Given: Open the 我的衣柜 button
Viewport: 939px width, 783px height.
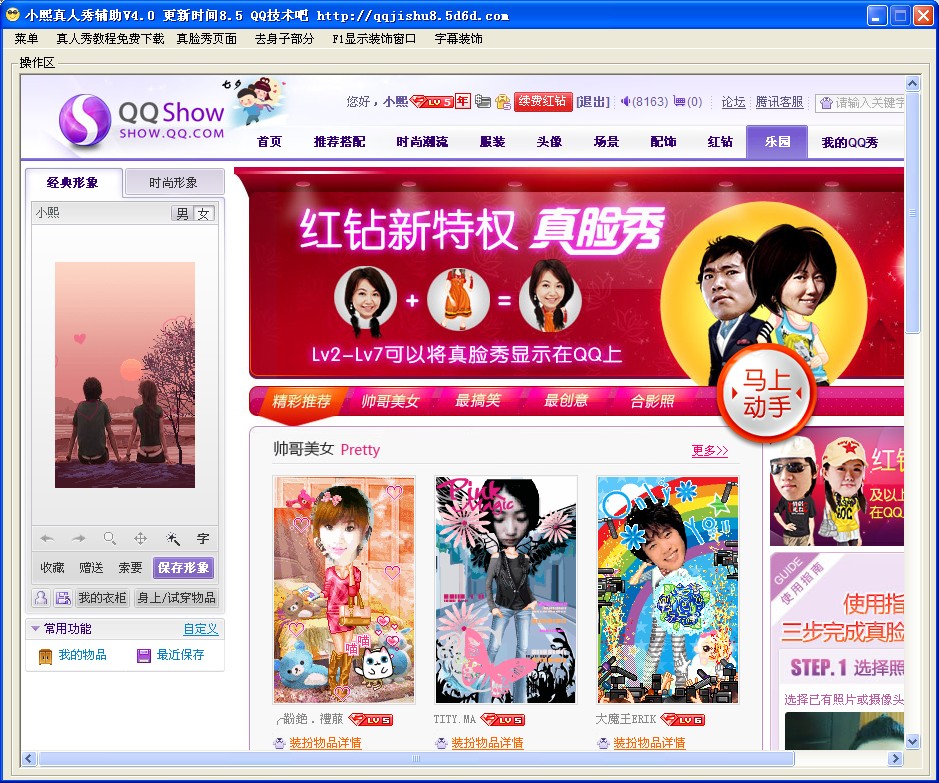Looking at the screenshot, I should (102, 597).
